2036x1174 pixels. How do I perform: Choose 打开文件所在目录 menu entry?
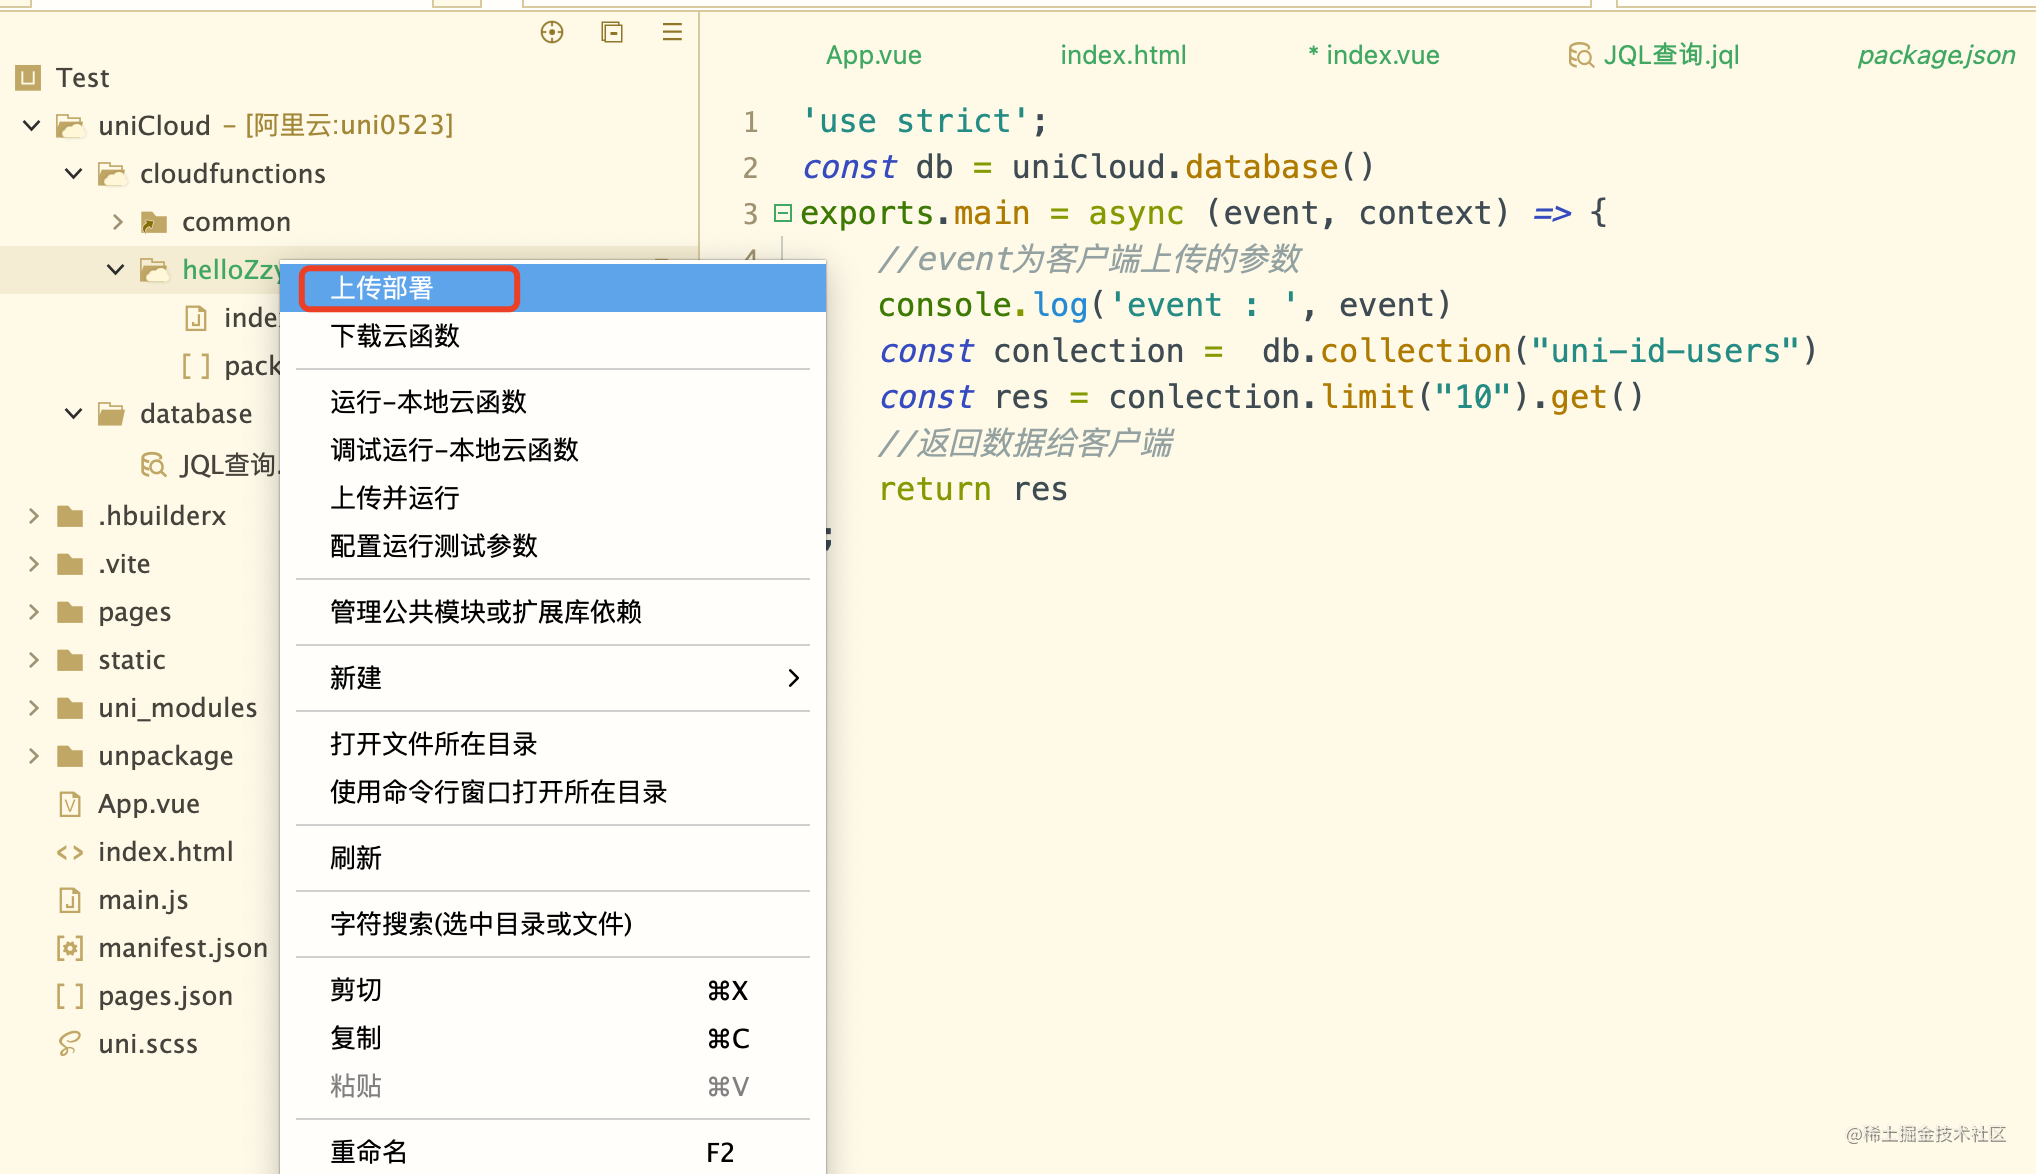tap(553, 744)
